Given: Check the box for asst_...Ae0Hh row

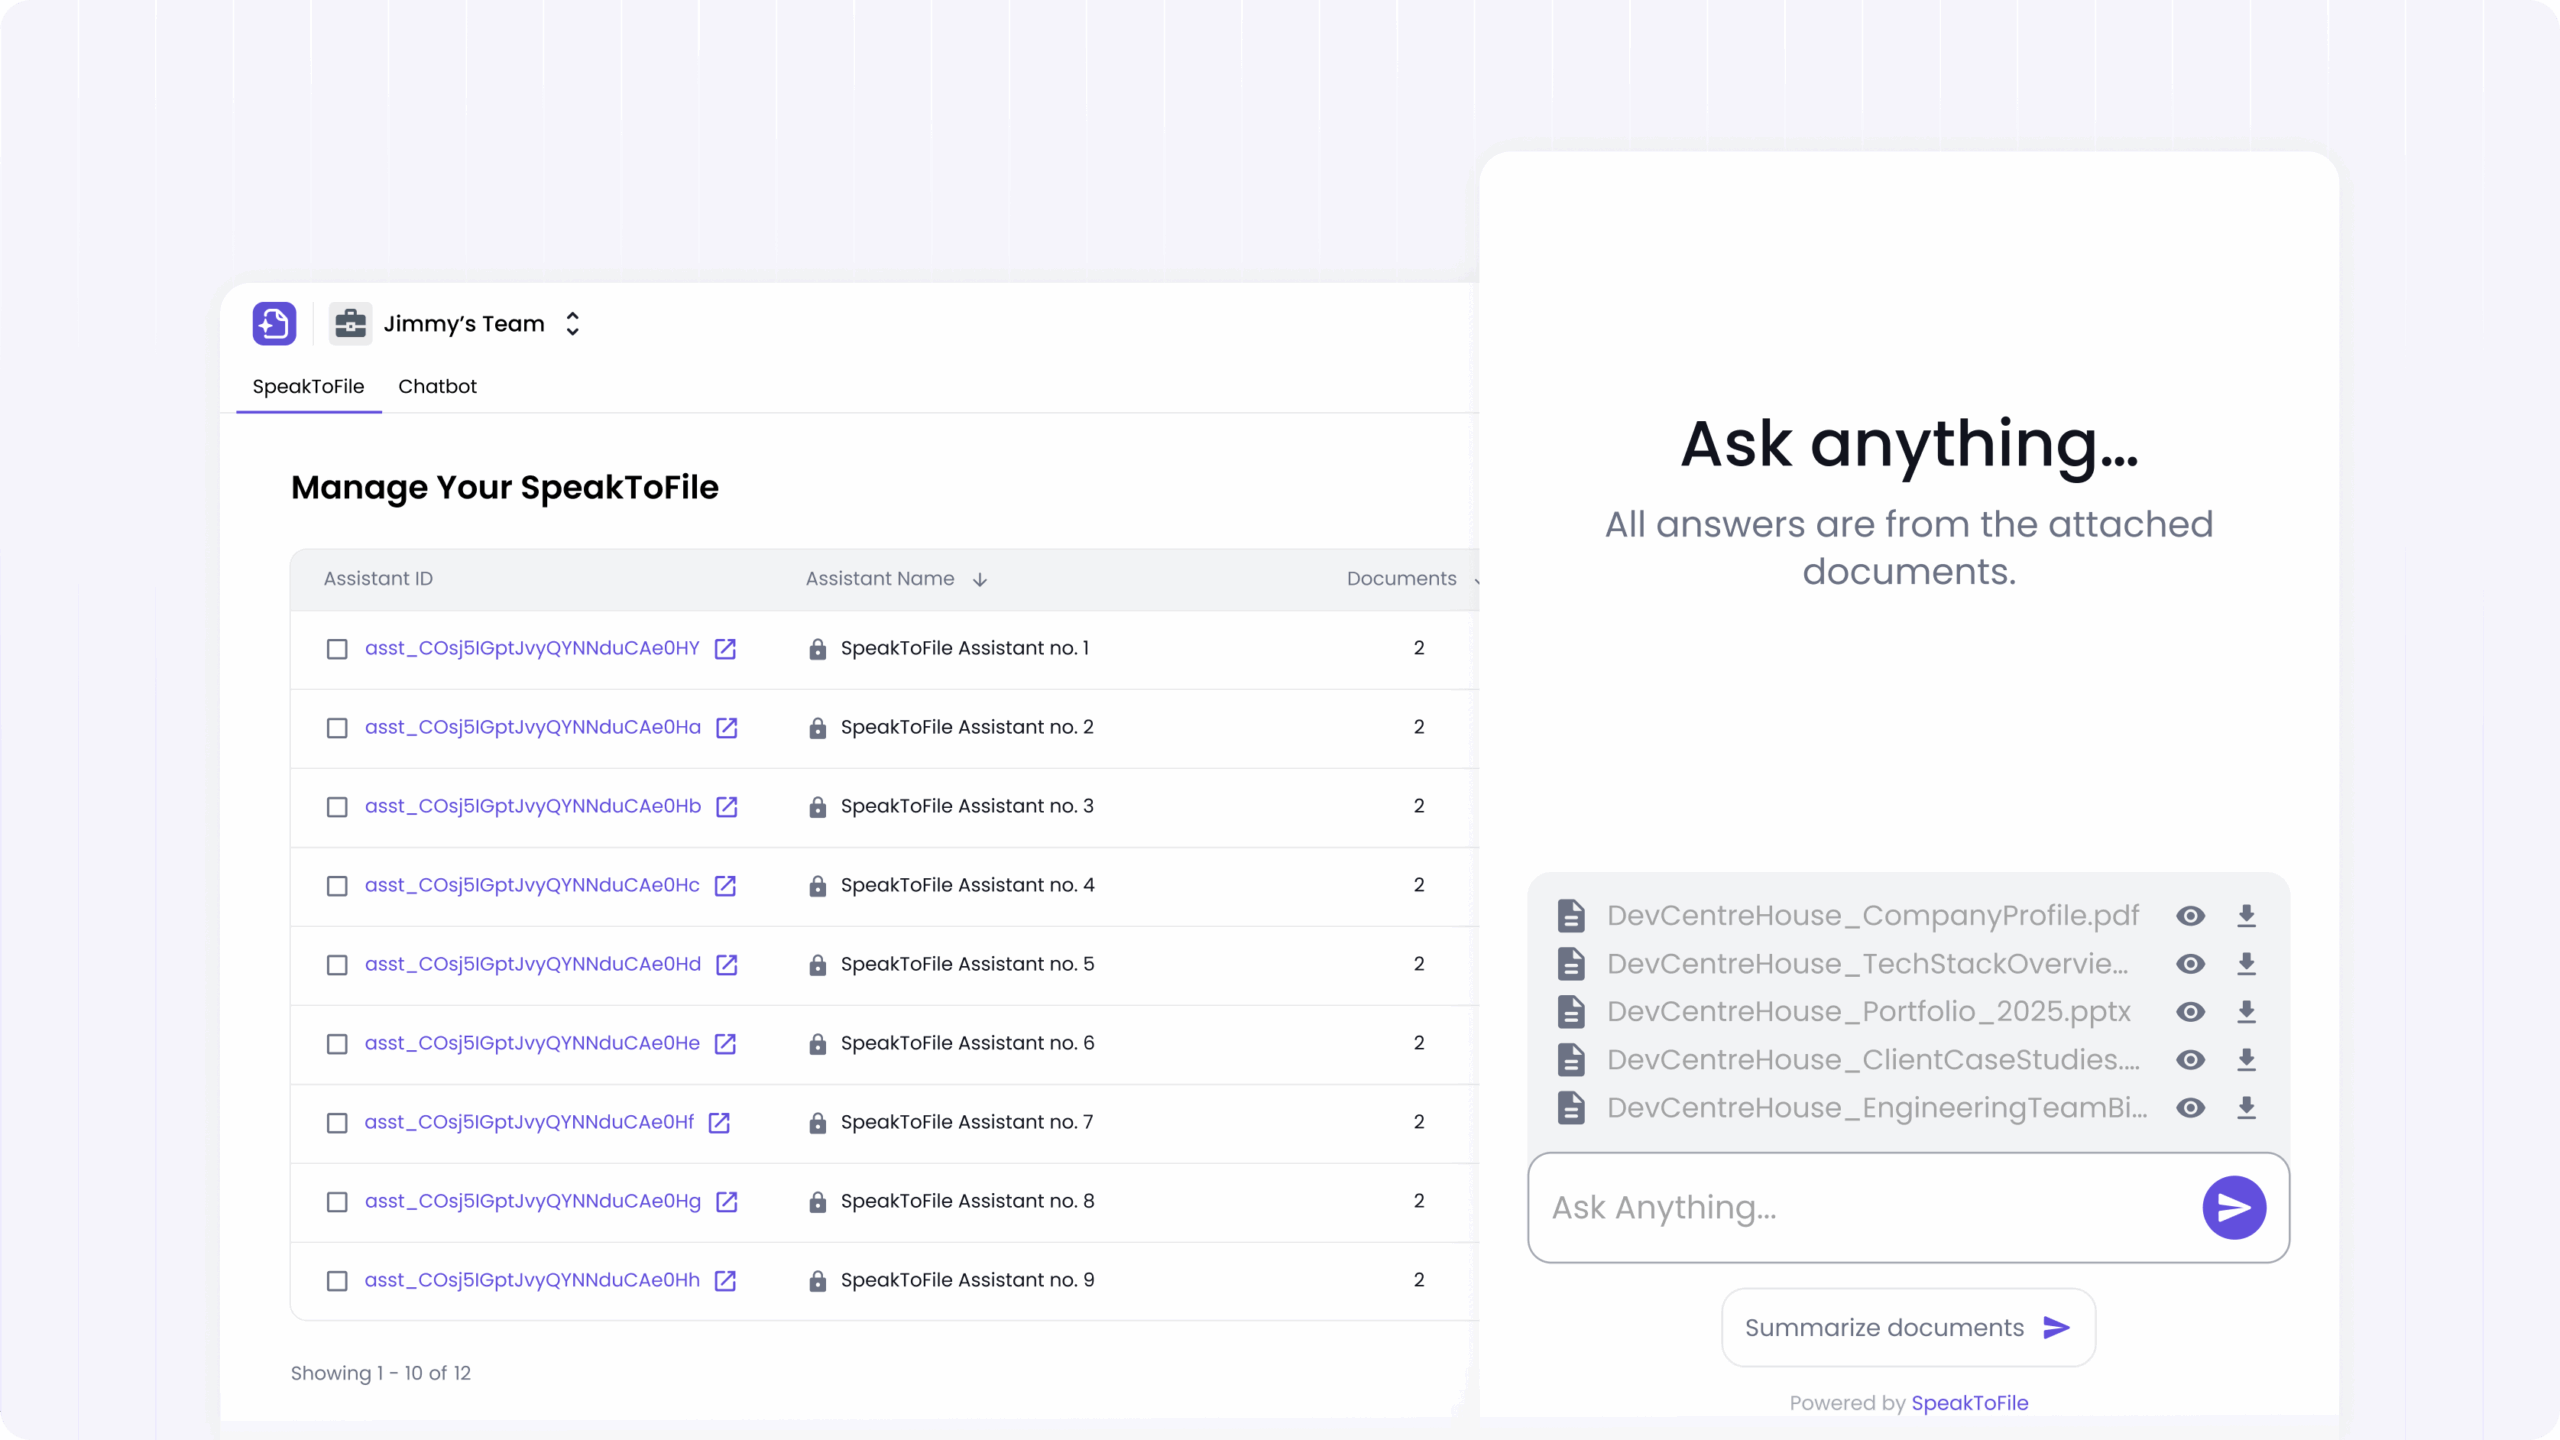Looking at the screenshot, I should [x=337, y=1281].
